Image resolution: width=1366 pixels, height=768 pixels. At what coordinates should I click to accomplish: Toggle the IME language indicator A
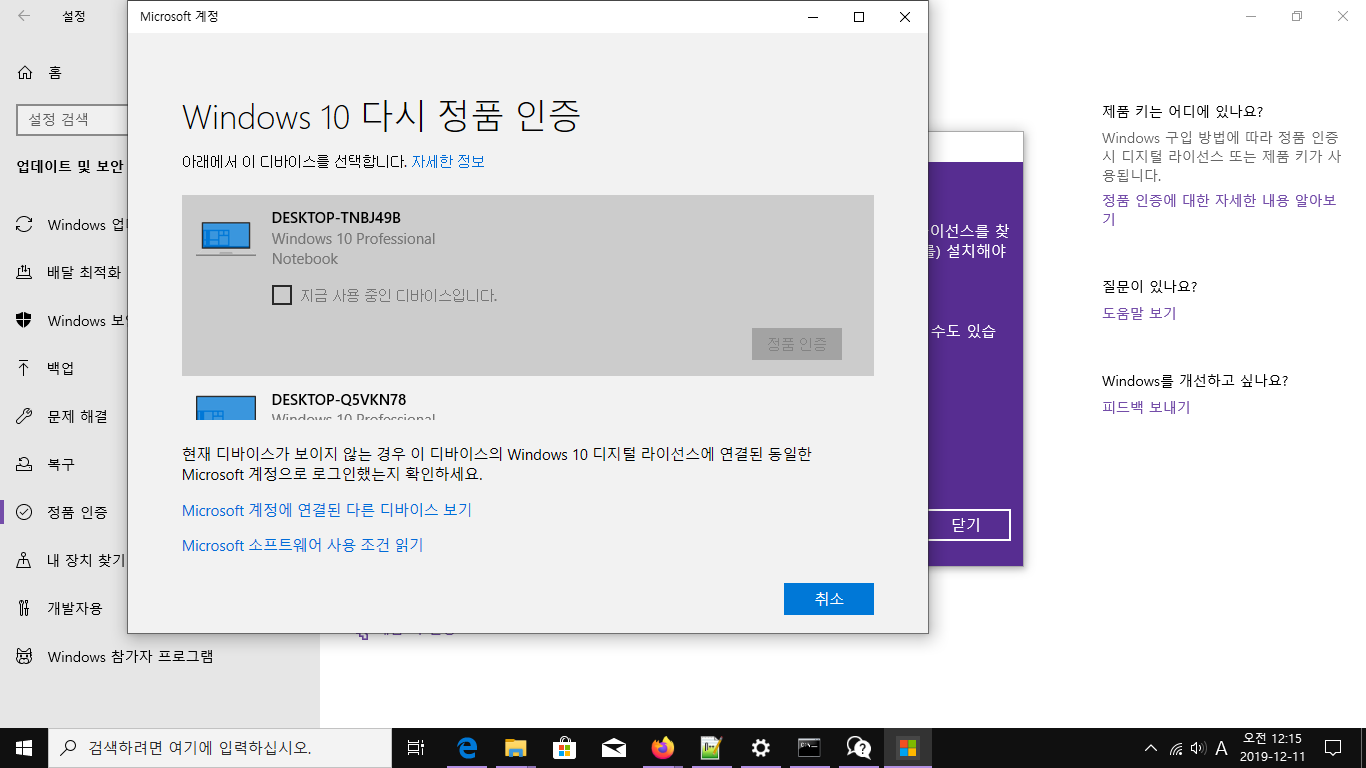pyautogui.click(x=1221, y=748)
